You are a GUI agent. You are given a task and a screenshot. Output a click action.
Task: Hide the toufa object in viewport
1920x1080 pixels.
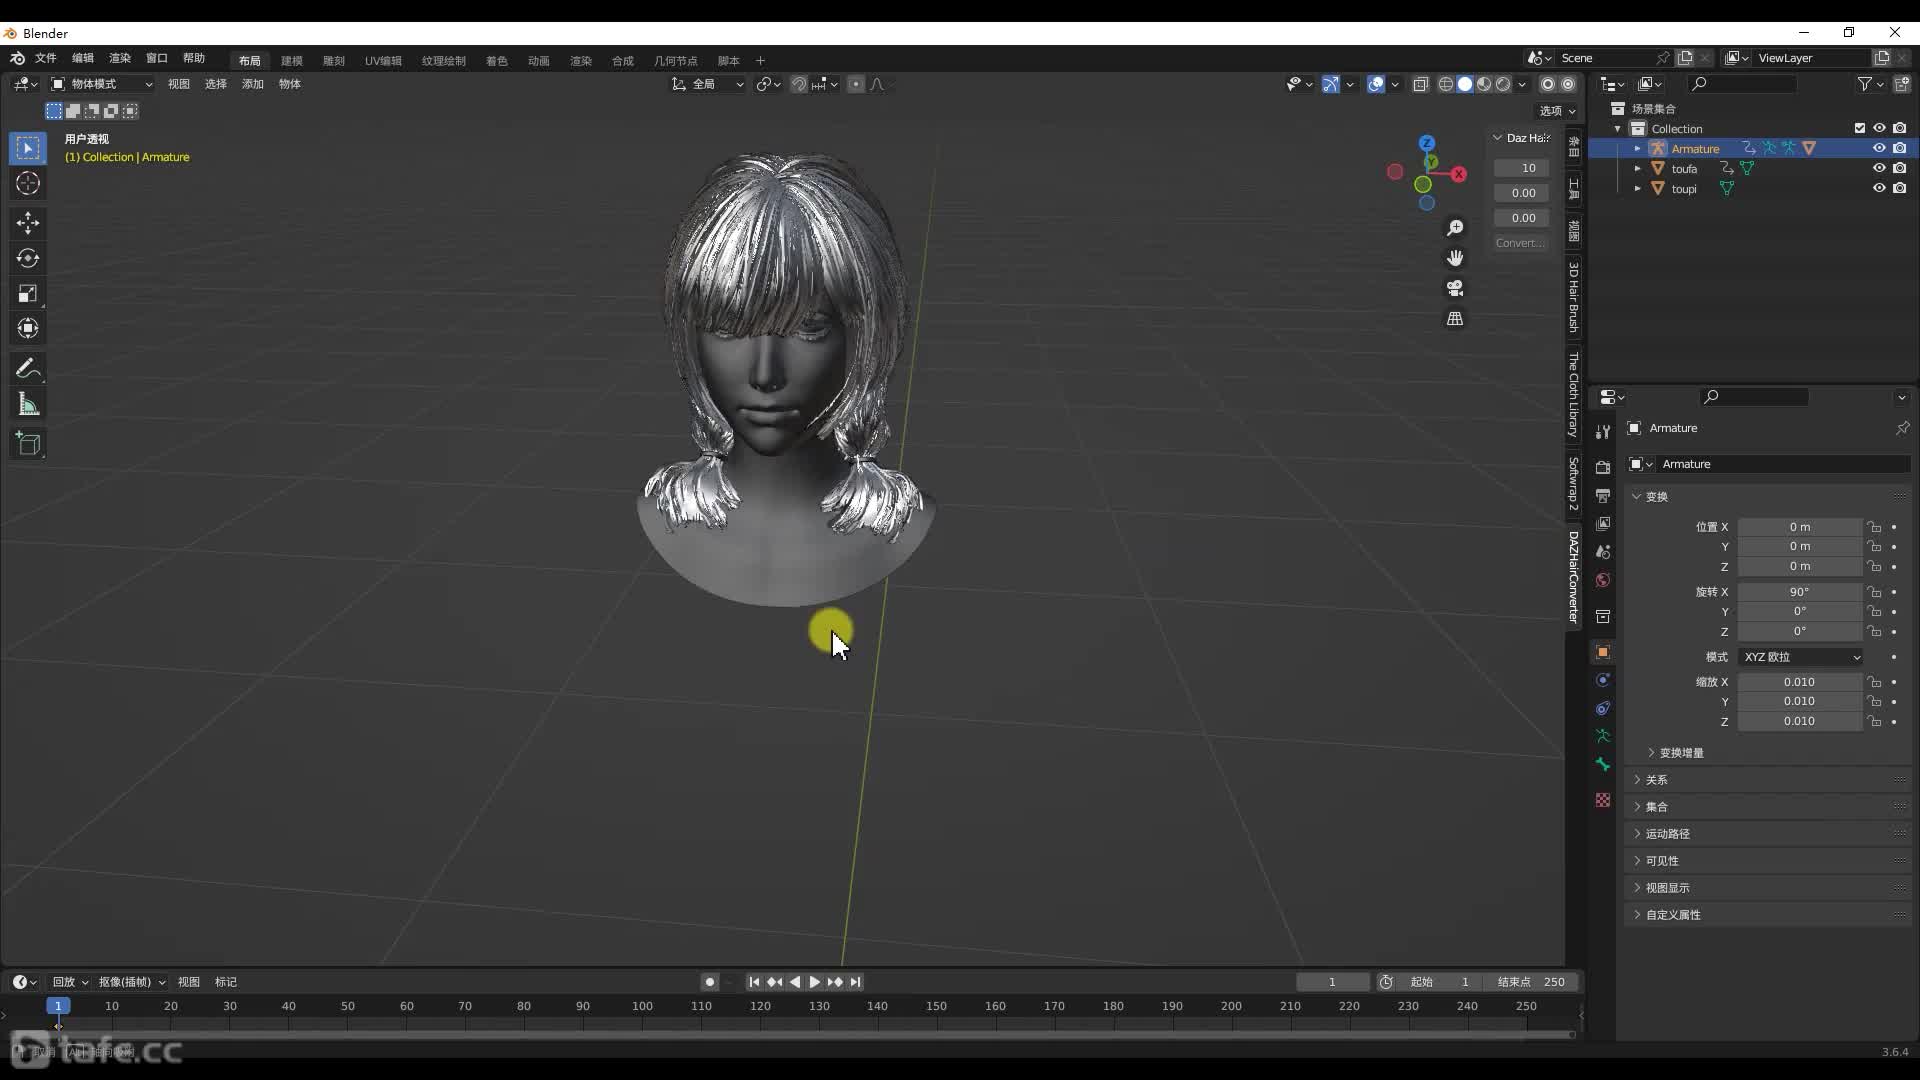pyautogui.click(x=1879, y=168)
